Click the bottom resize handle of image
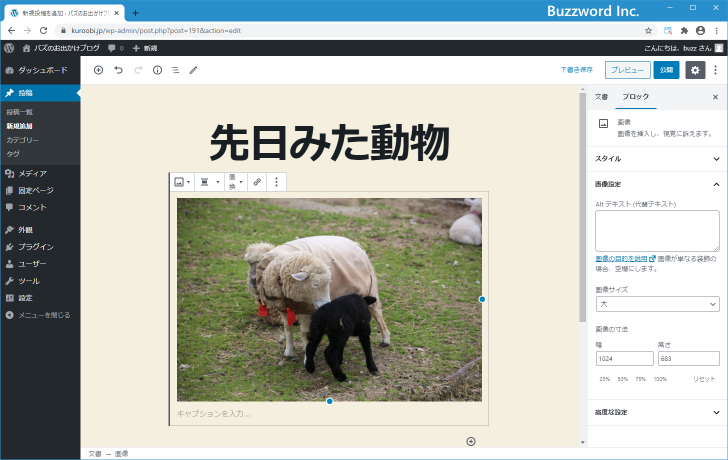 [x=329, y=401]
